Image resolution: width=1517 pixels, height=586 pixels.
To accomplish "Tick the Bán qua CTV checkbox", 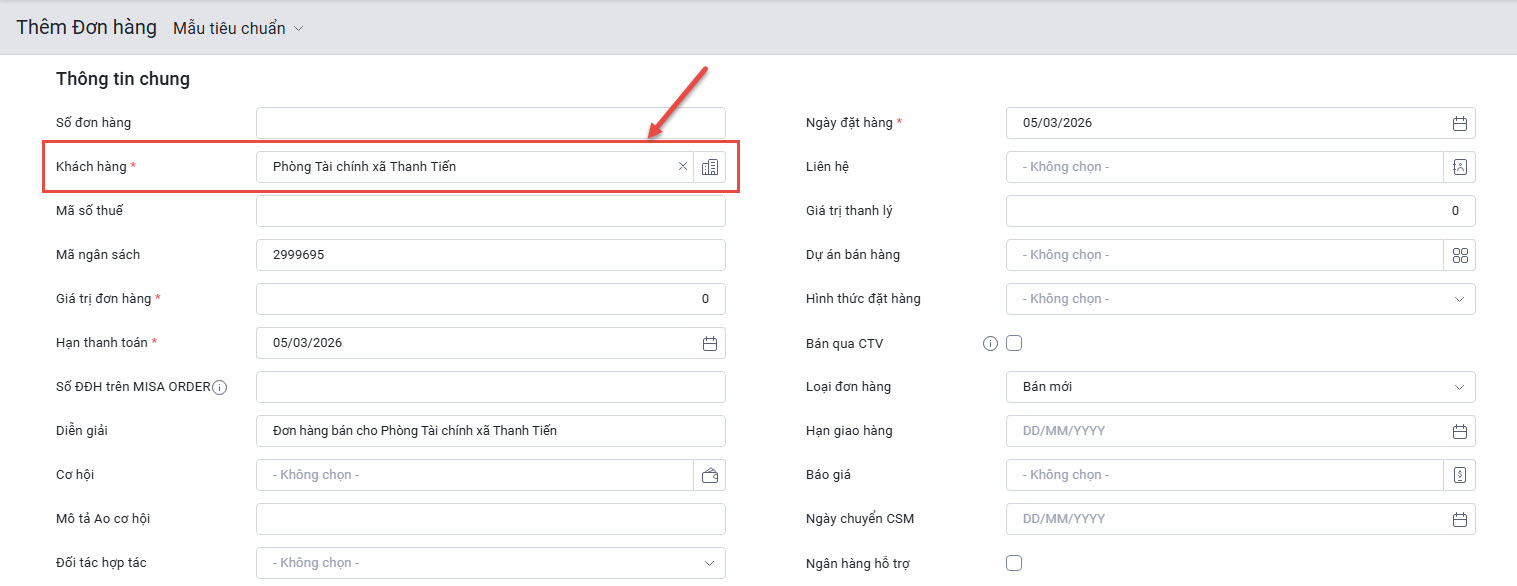I will coord(1014,343).
